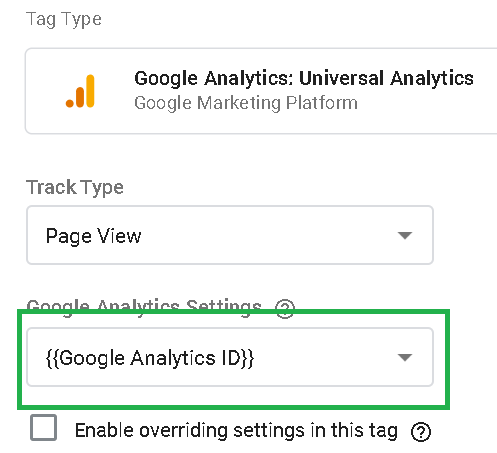Click the {{Google Analytics ID}} variable text
The height and width of the screenshot is (453, 497).
[x=150, y=358]
